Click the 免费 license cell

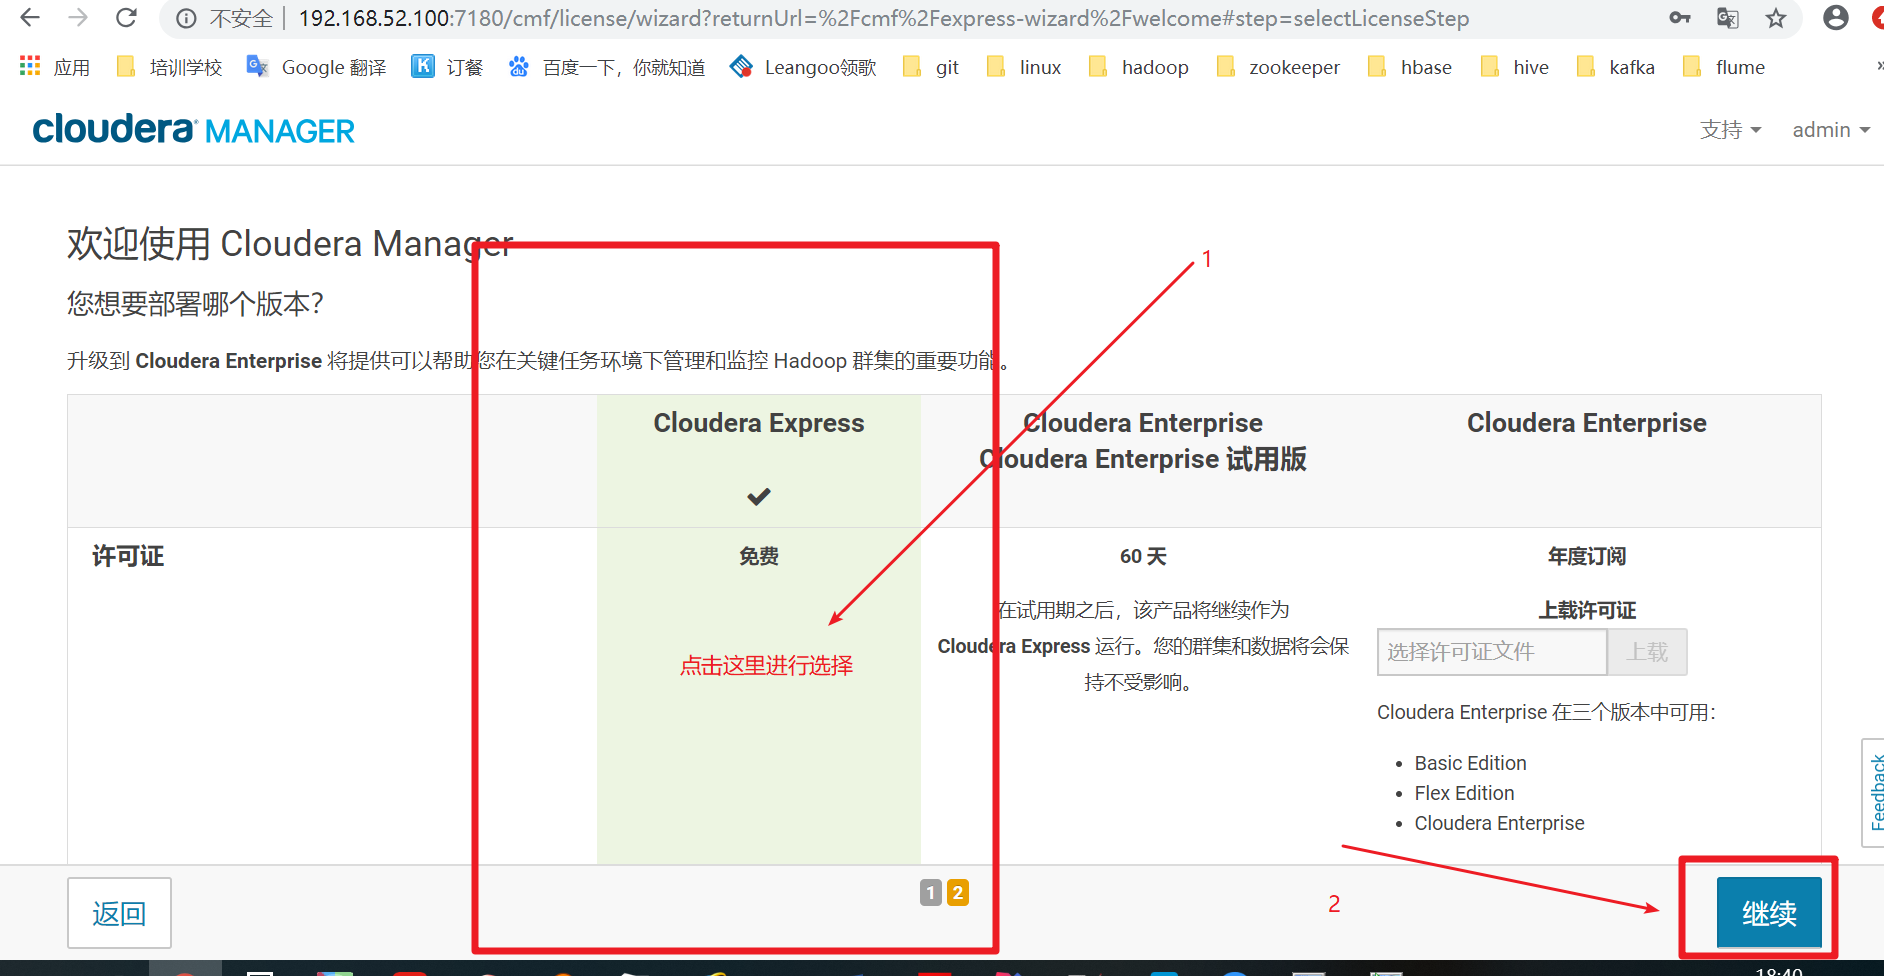pyautogui.click(x=759, y=556)
